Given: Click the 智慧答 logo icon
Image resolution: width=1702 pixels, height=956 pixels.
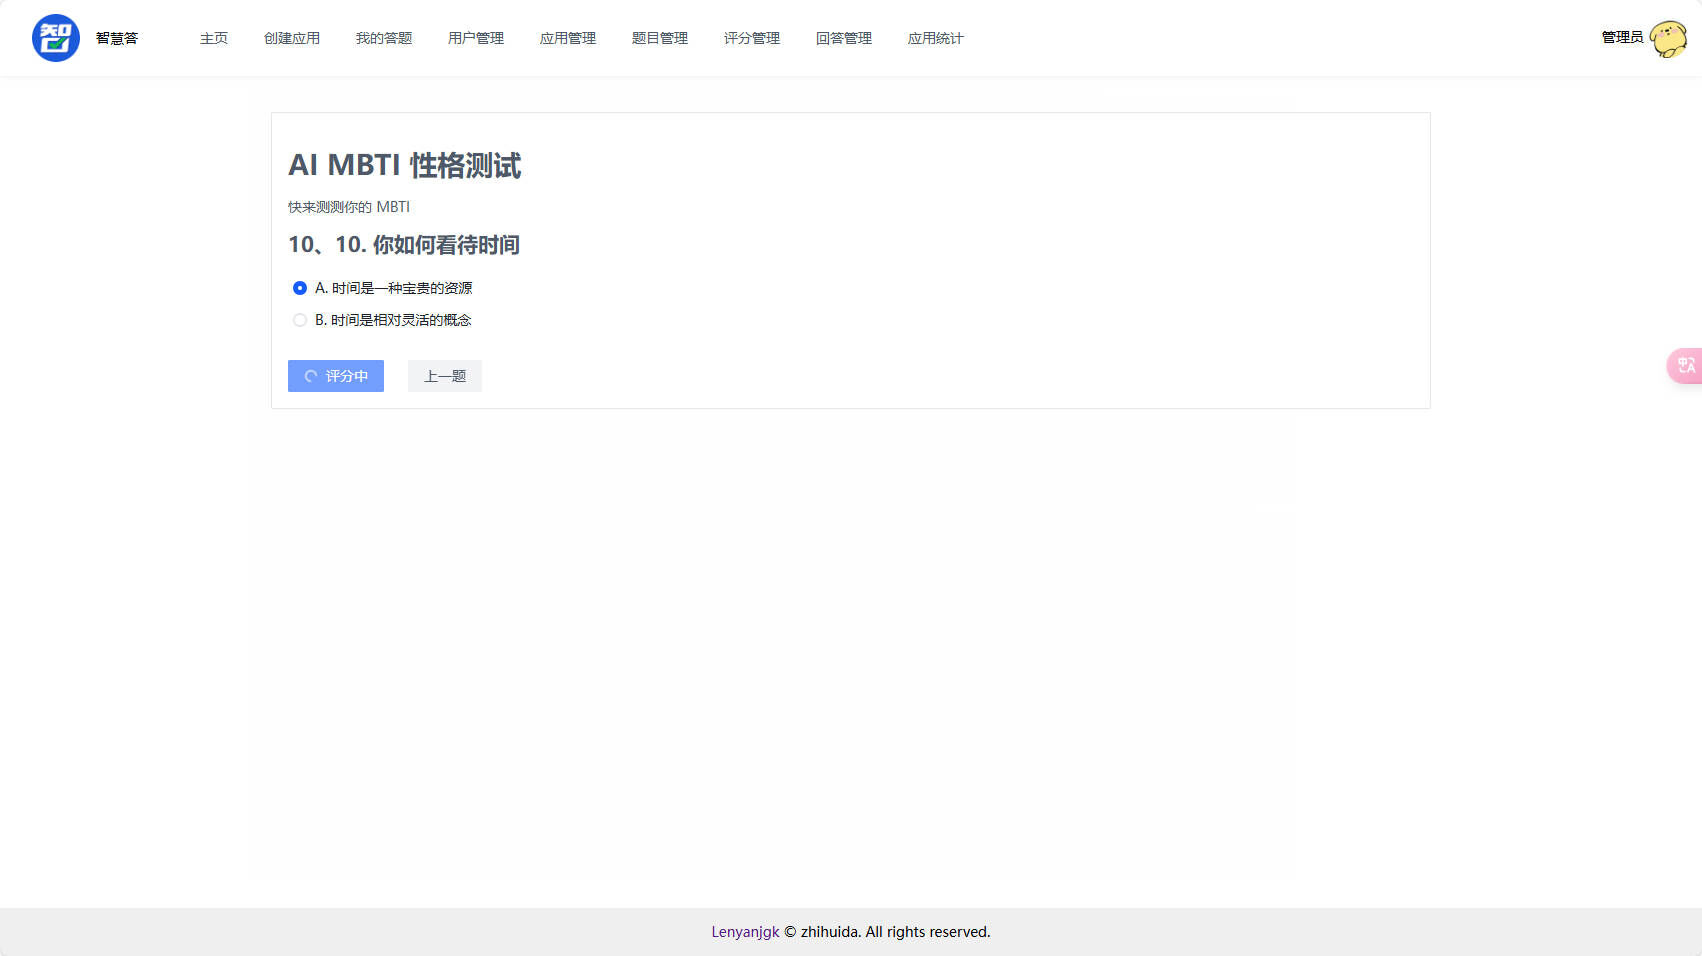Looking at the screenshot, I should pos(56,37).
